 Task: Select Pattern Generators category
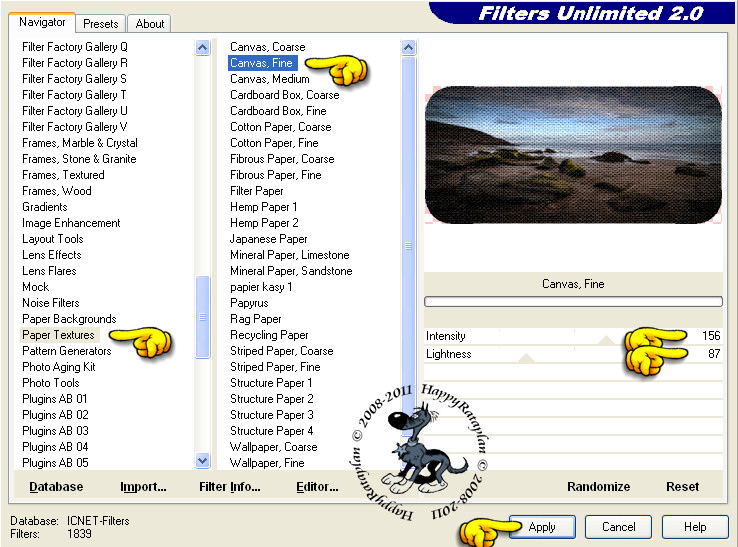tap(67, 351)
